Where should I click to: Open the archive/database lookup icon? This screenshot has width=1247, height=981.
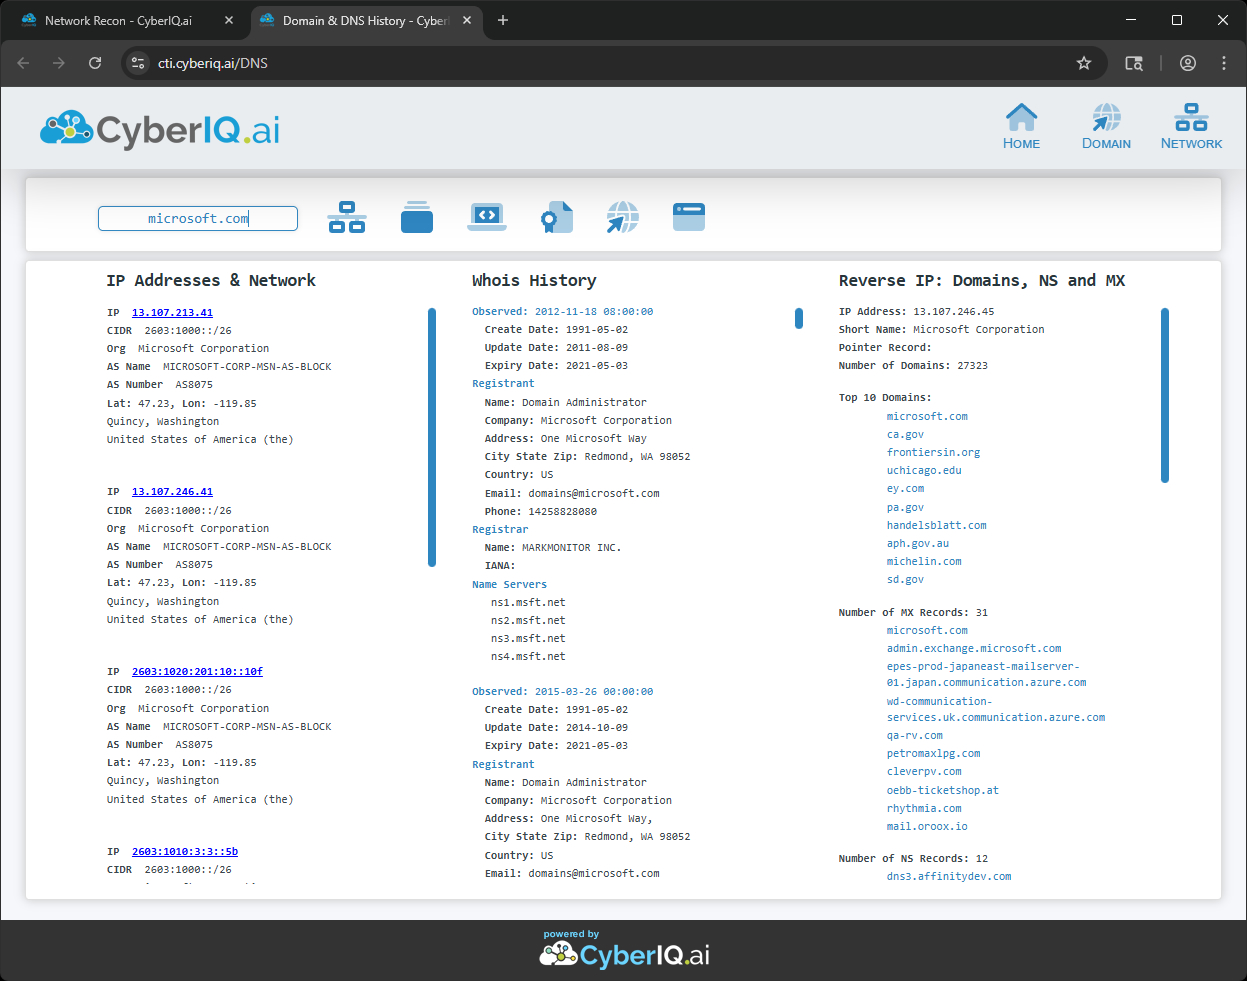coord(416,216)
